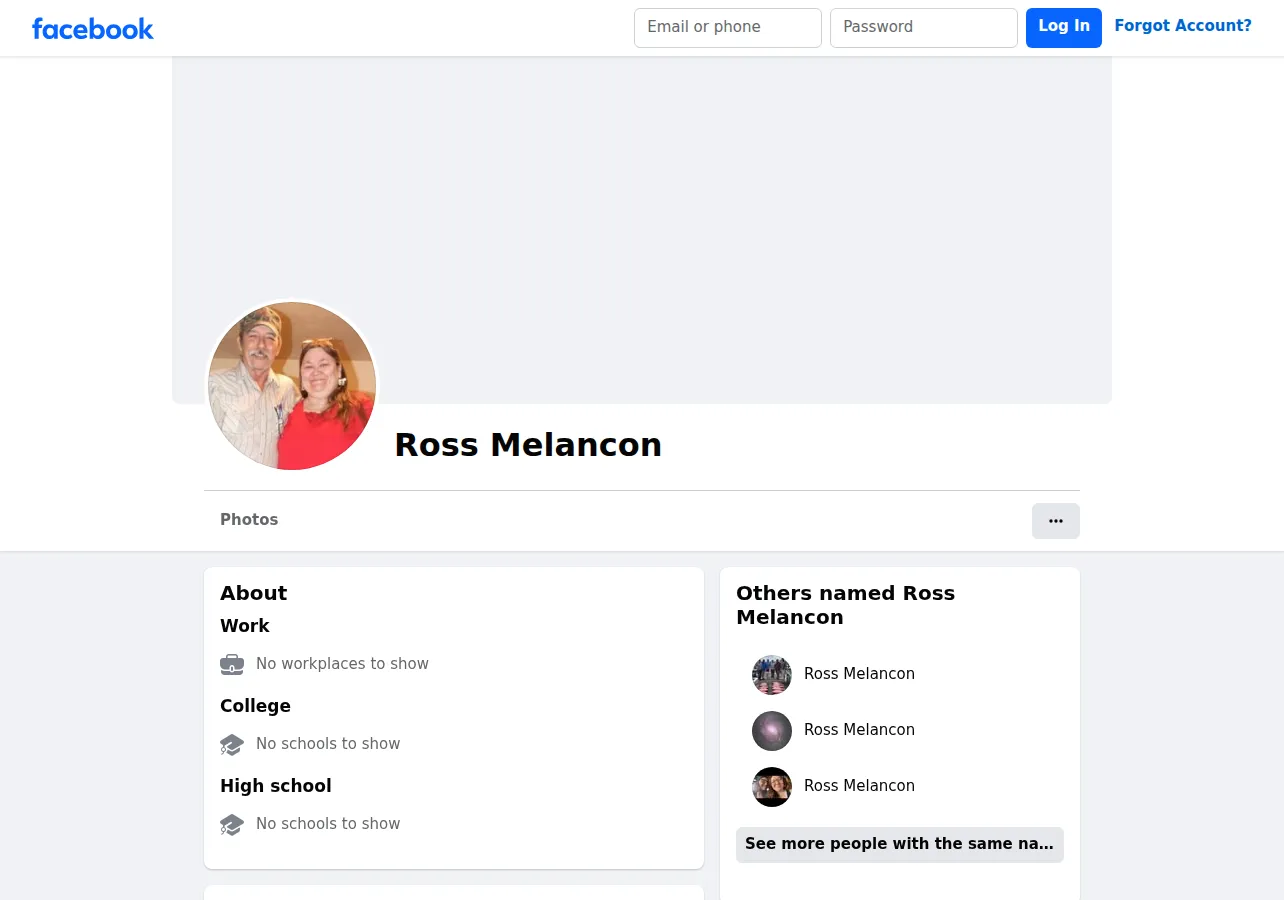Viewport: 1284px width, 900px height.
Task: Click the Ross Melancon profile name heading
Action: tap(528, 445)
